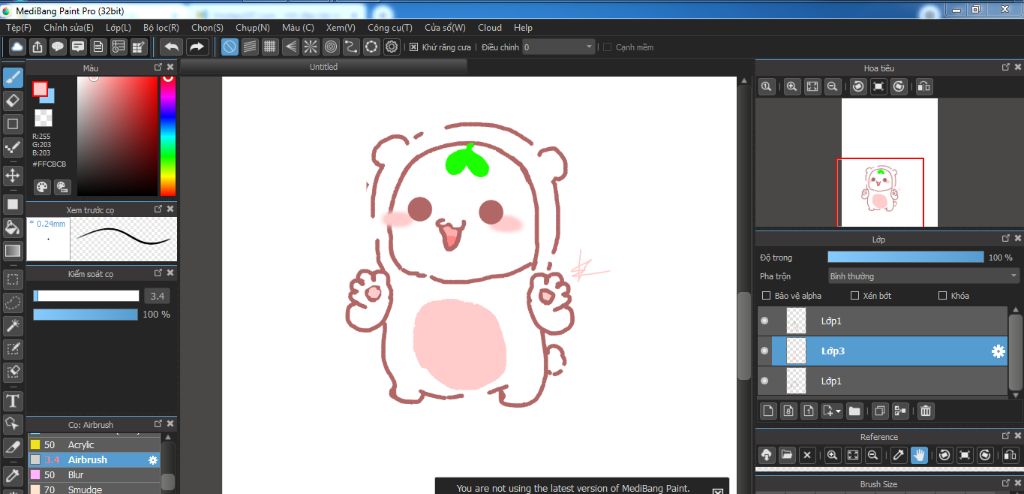Select the Move tool
This screenshot has height=494, width=1024.
tap(12, 175)
